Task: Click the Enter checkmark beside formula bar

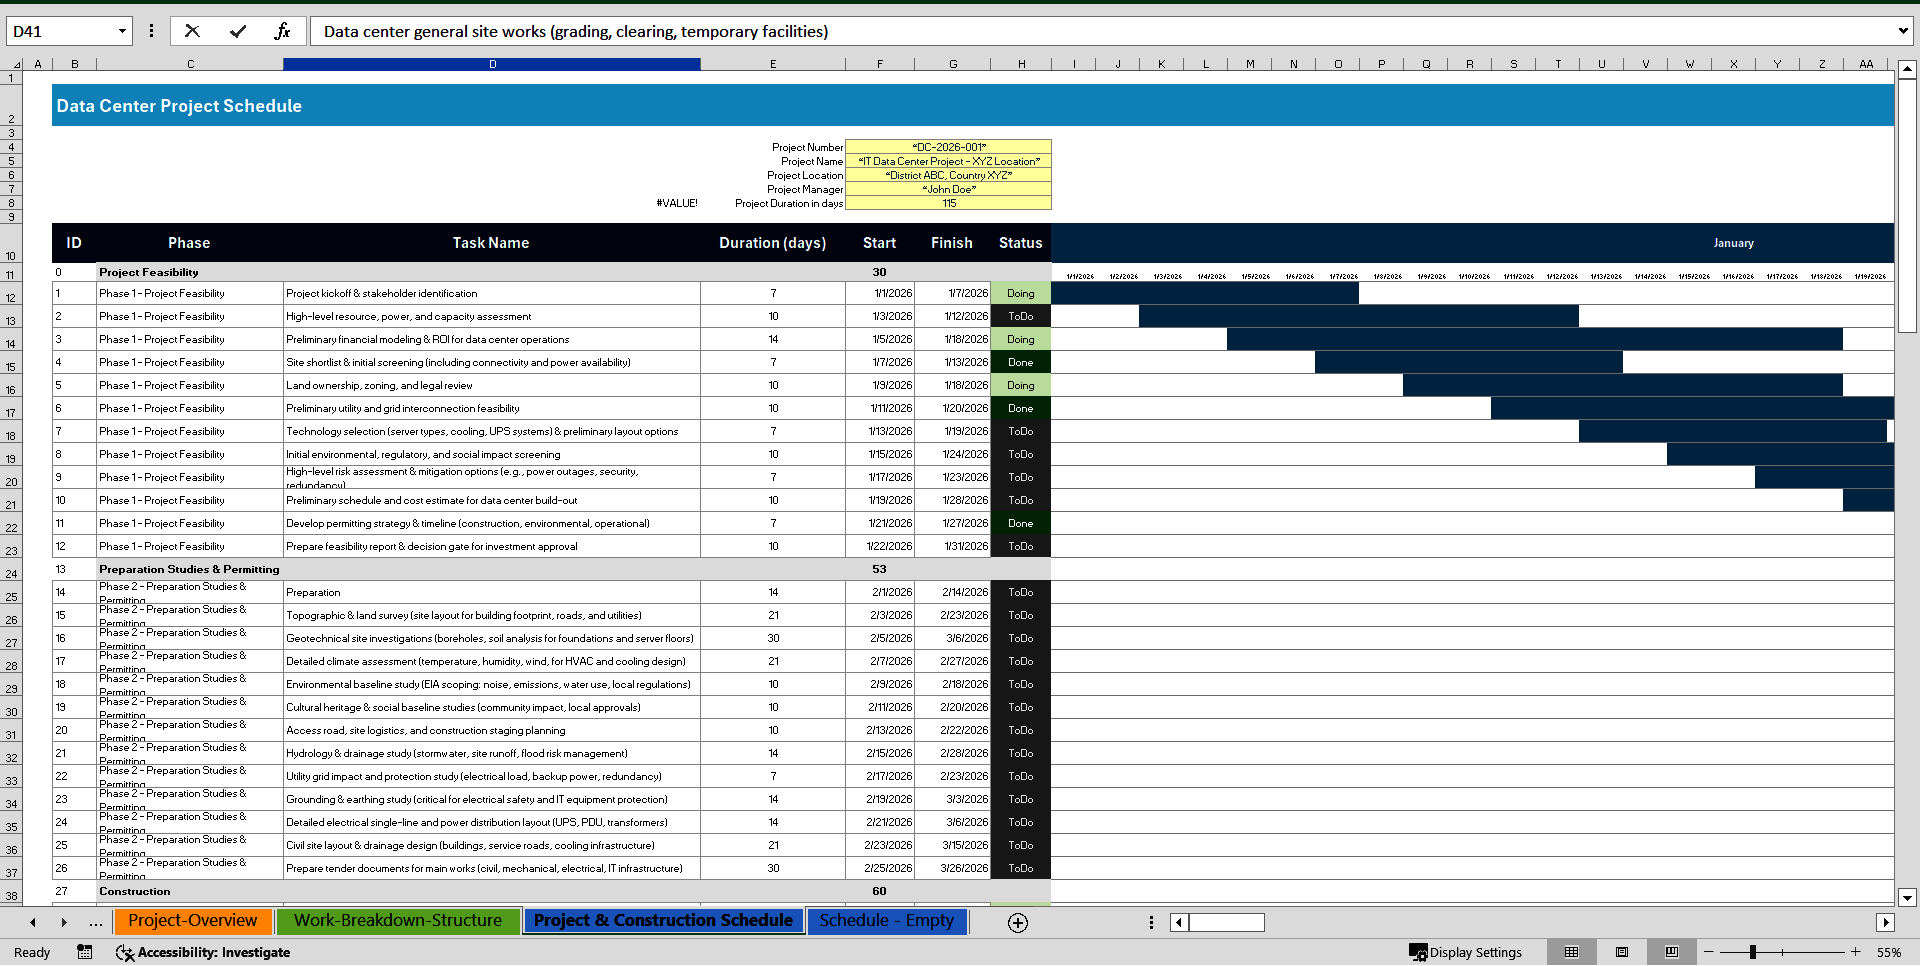Action: coord(238,30)
